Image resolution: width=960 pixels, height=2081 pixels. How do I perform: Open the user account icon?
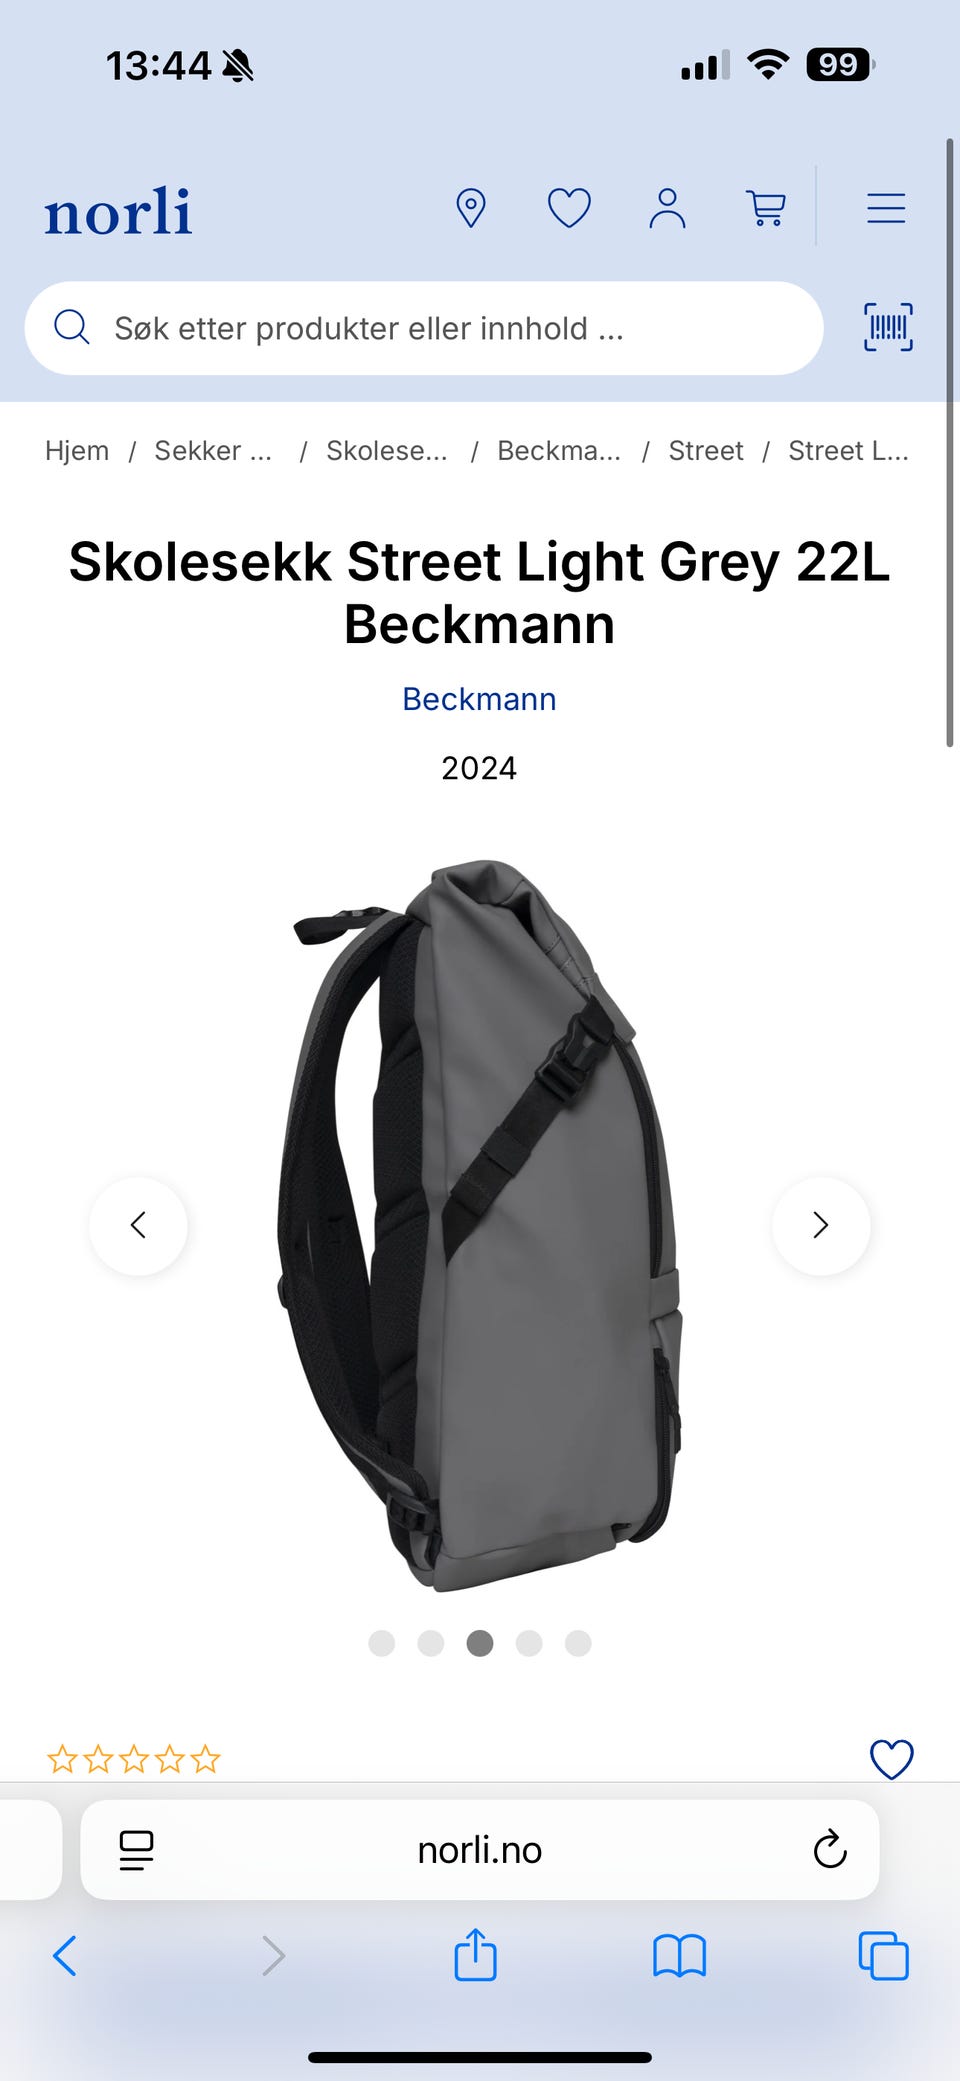point(667,208)
